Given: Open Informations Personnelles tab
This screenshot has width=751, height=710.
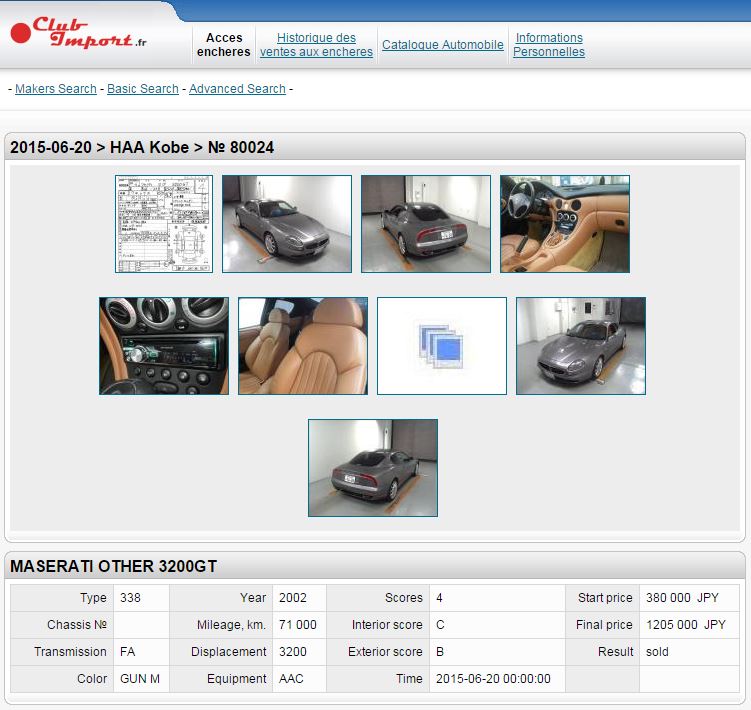Looking at the screenshot, I should 549,45.
